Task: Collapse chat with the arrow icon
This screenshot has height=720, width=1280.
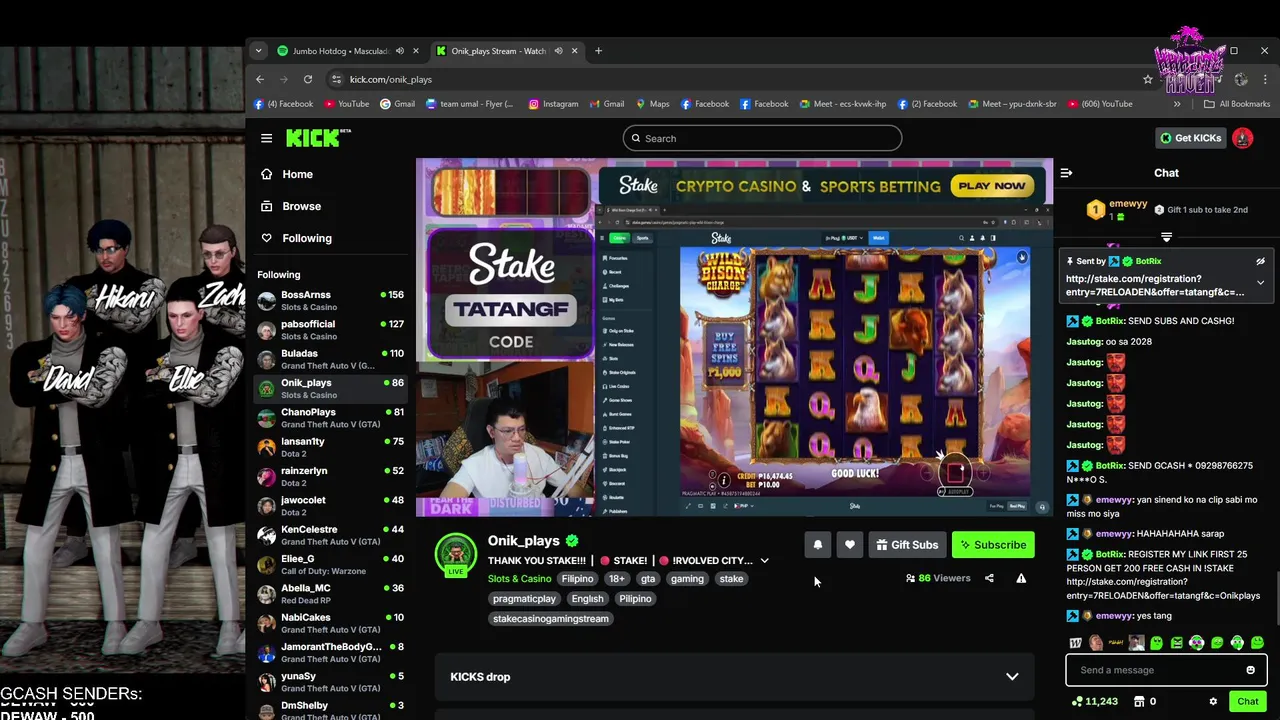Action: pyautogui.click(x=1066, y=173)
